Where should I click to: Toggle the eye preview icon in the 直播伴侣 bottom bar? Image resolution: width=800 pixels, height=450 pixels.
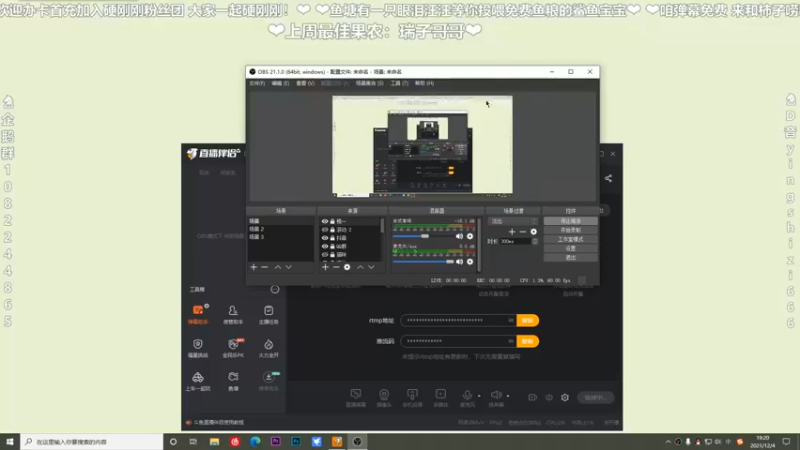[x=549, y=397]
